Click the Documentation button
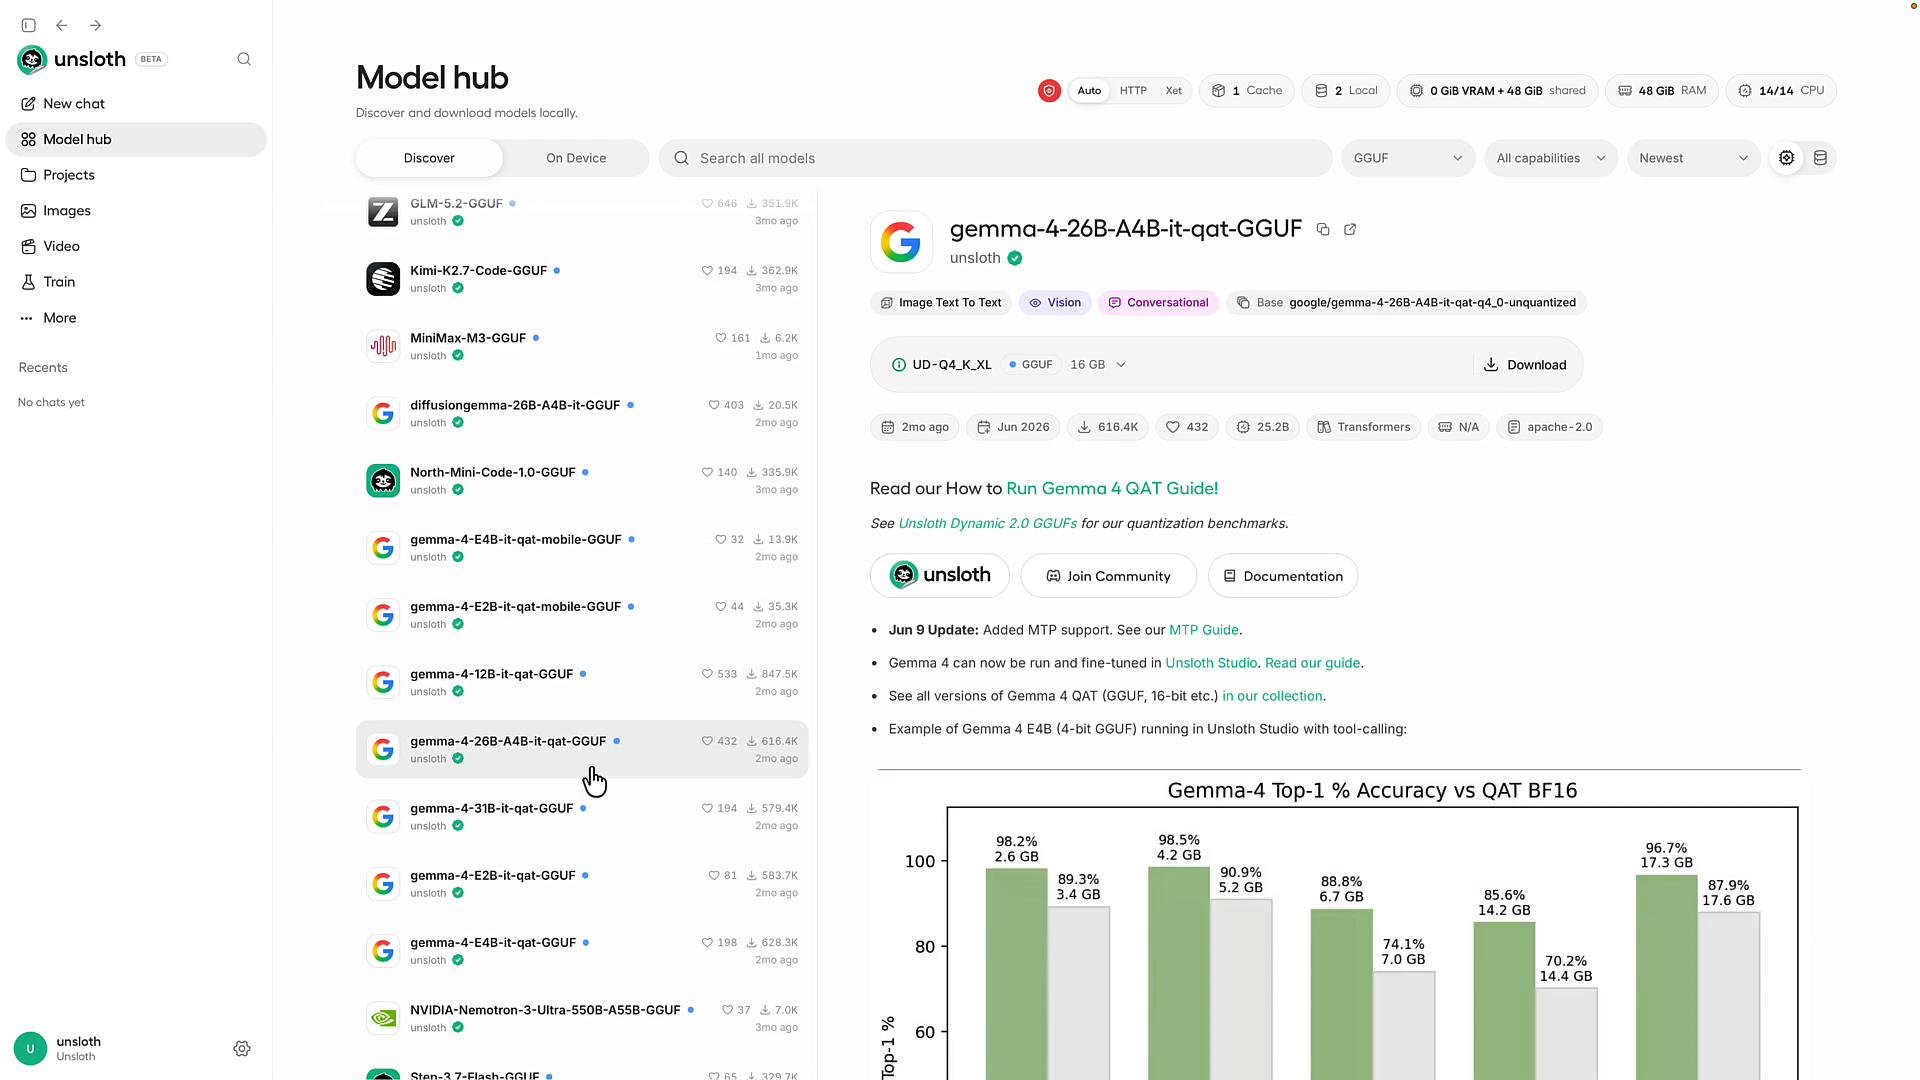This screenshot has height=1080, width=1920. point(1283,576)
